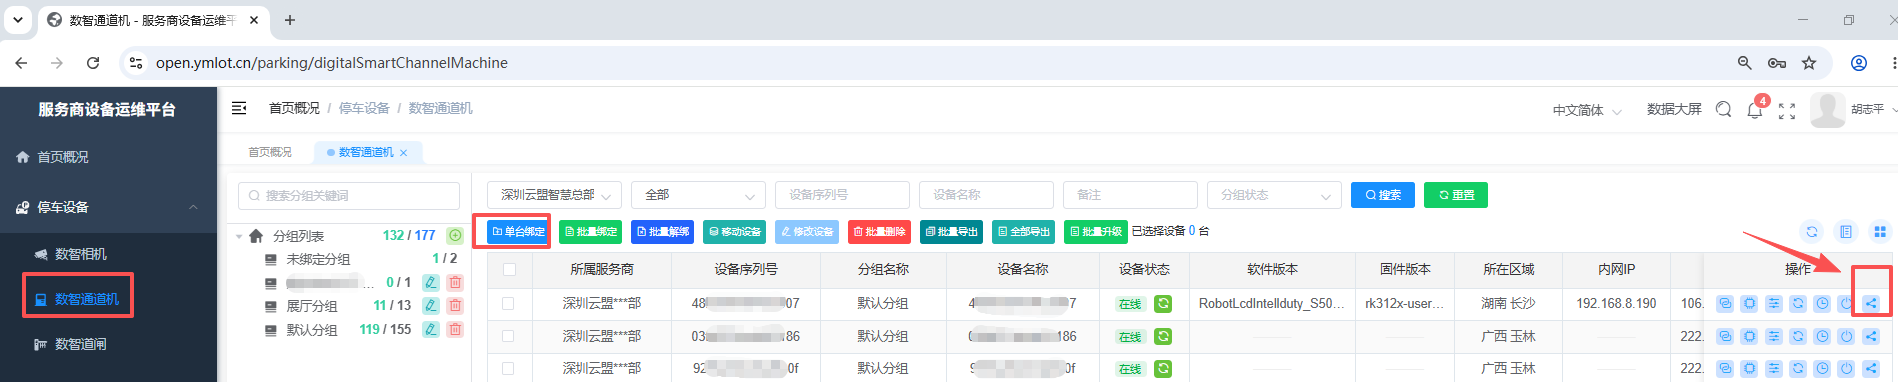Click the blue 搜索 button
Screen dimensions: 1898x382
click(x=1382, y=195)
